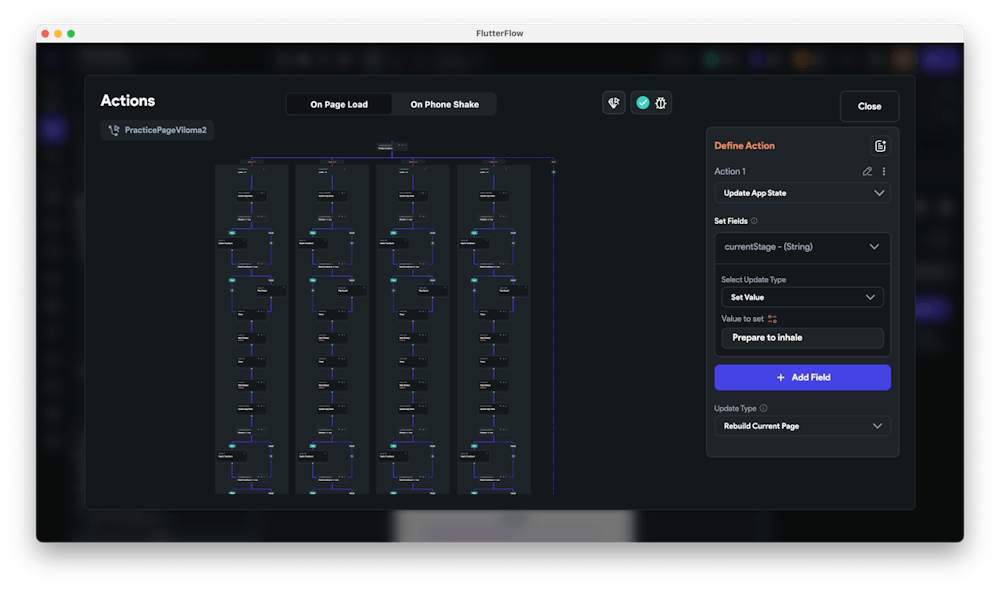
Task: Click the Action 1 label
Action: point(730,172)
